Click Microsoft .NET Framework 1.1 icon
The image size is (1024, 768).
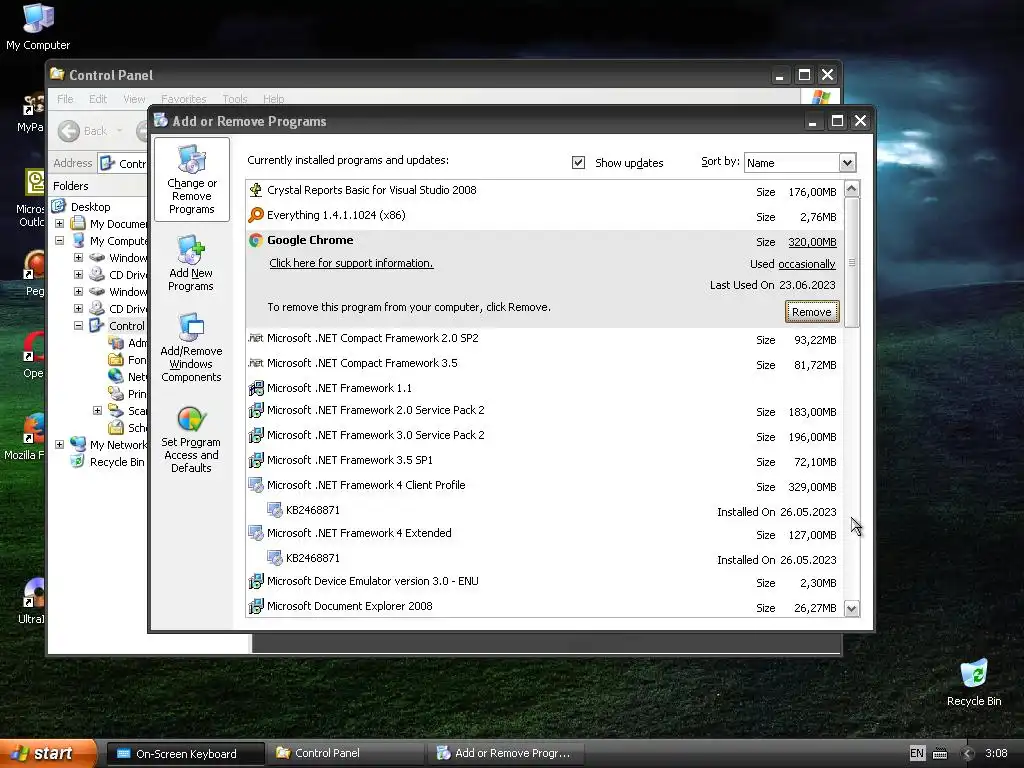click(x=255, y=388)
